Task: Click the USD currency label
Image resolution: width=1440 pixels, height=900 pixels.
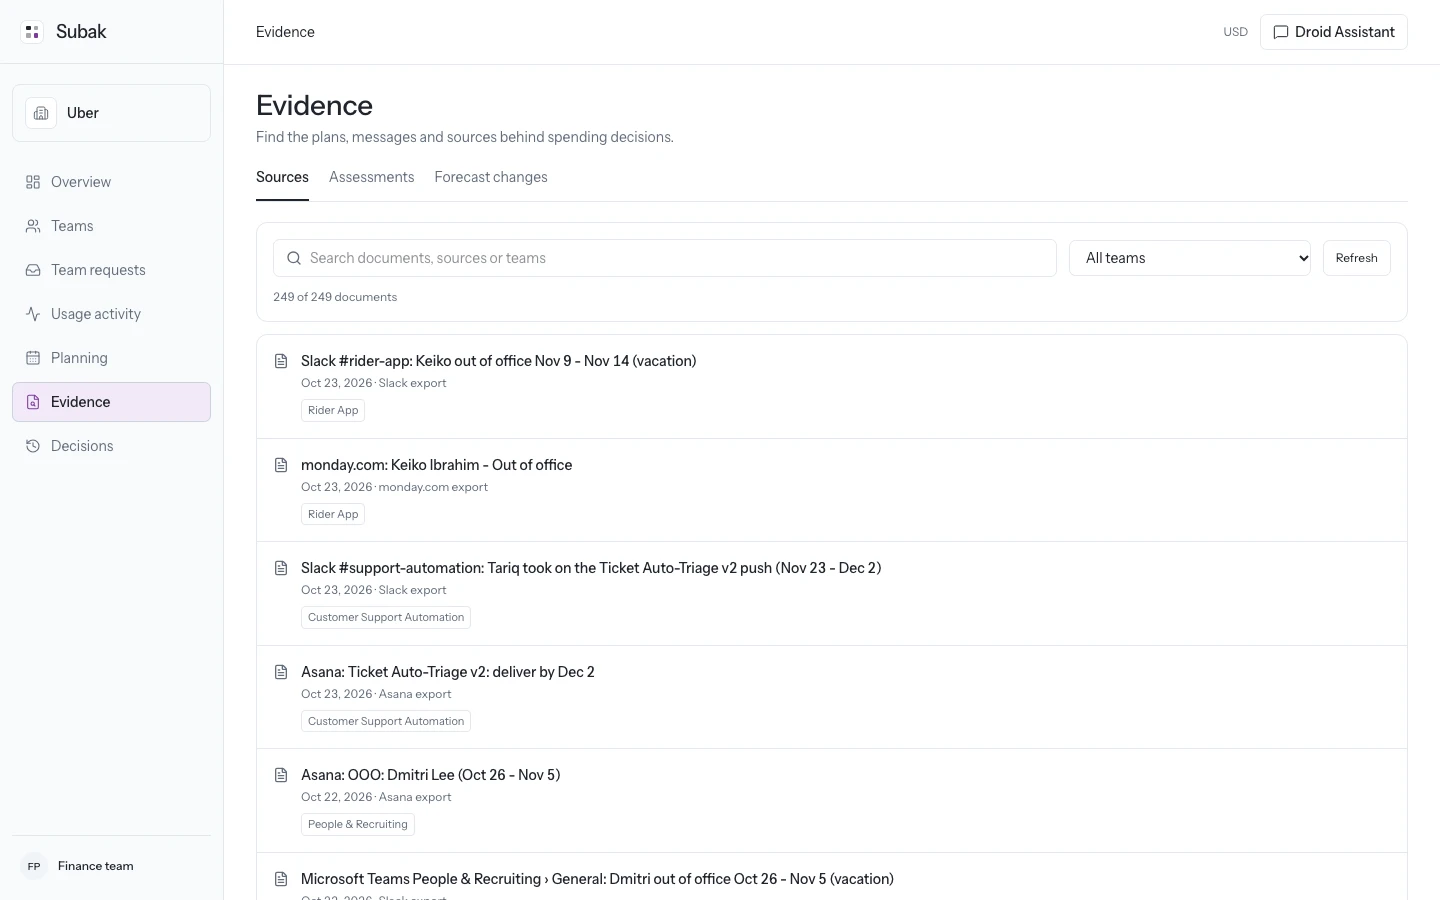Action: click(x=1236, y=32)
